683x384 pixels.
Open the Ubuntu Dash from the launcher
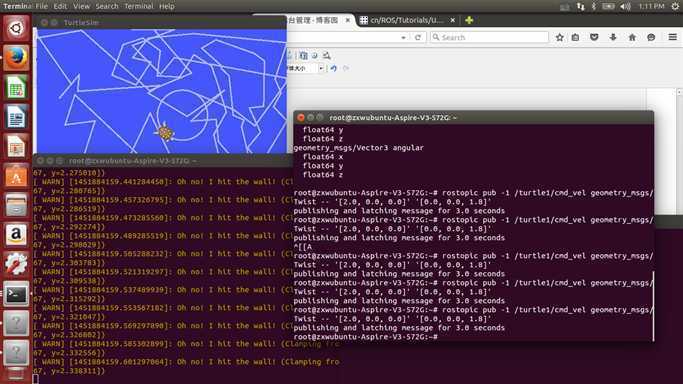pos(16,29)
